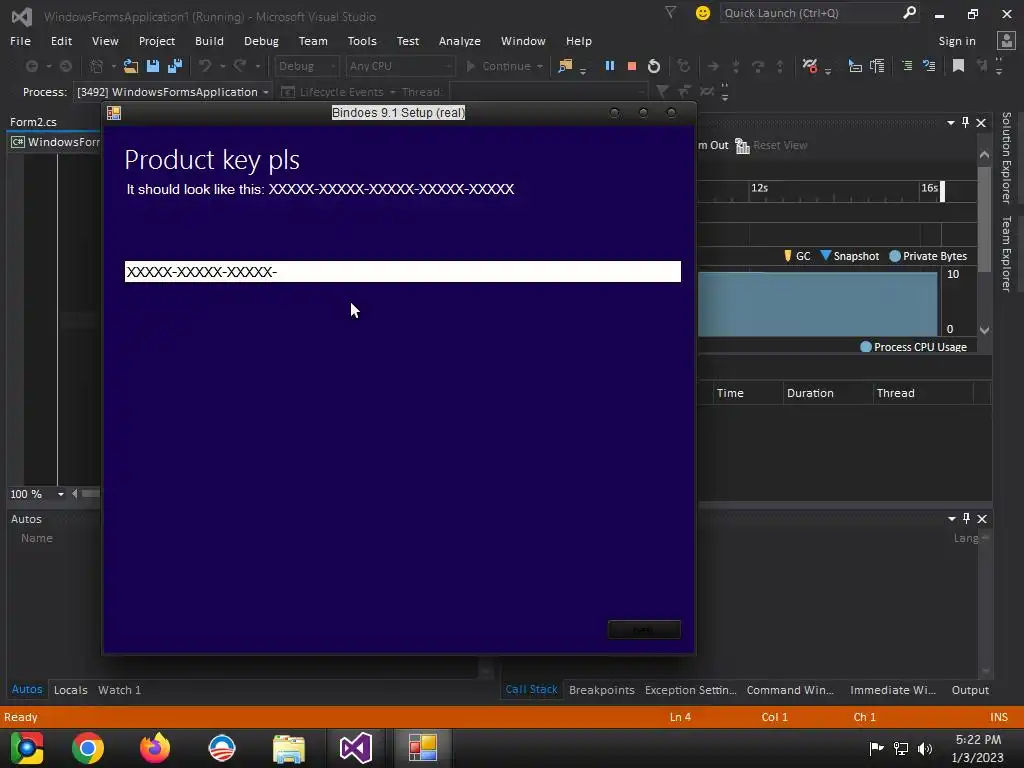Switch to the Breakpoints tab

(601, 690)
